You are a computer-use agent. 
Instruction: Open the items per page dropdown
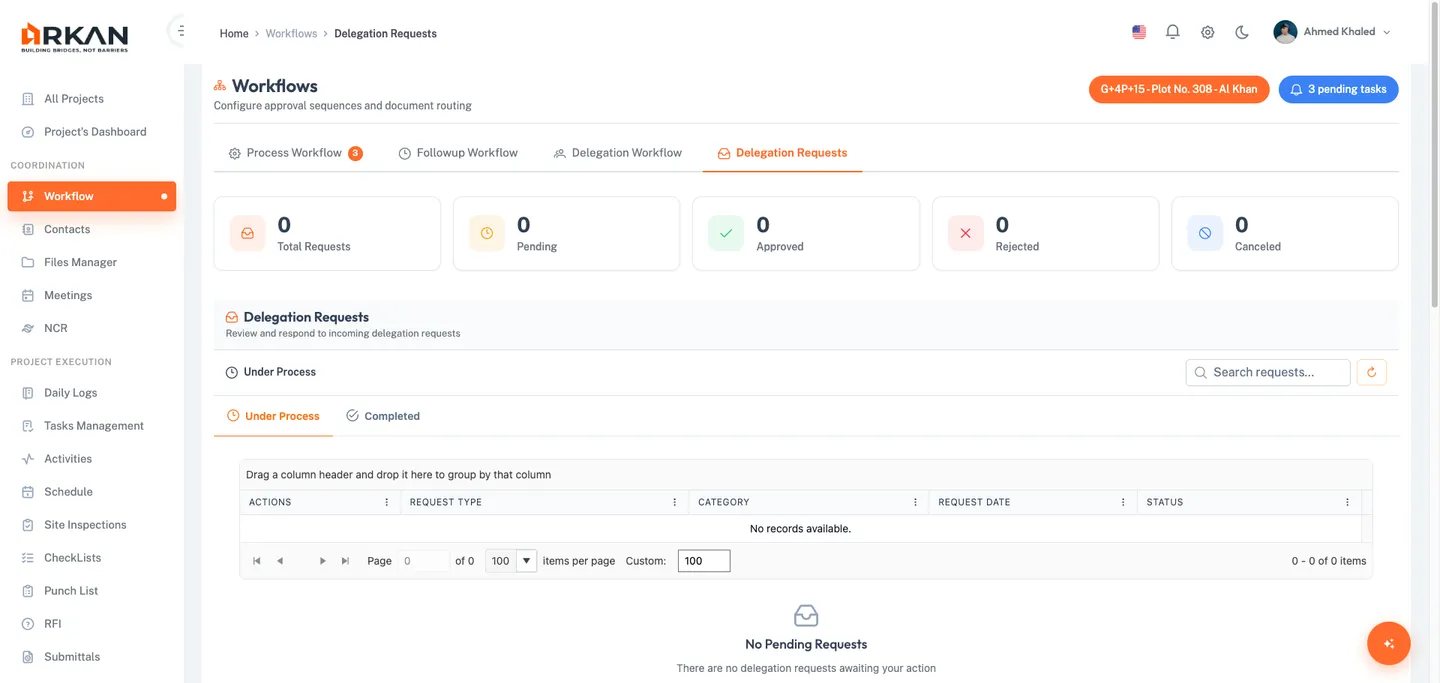coord(526,561)
